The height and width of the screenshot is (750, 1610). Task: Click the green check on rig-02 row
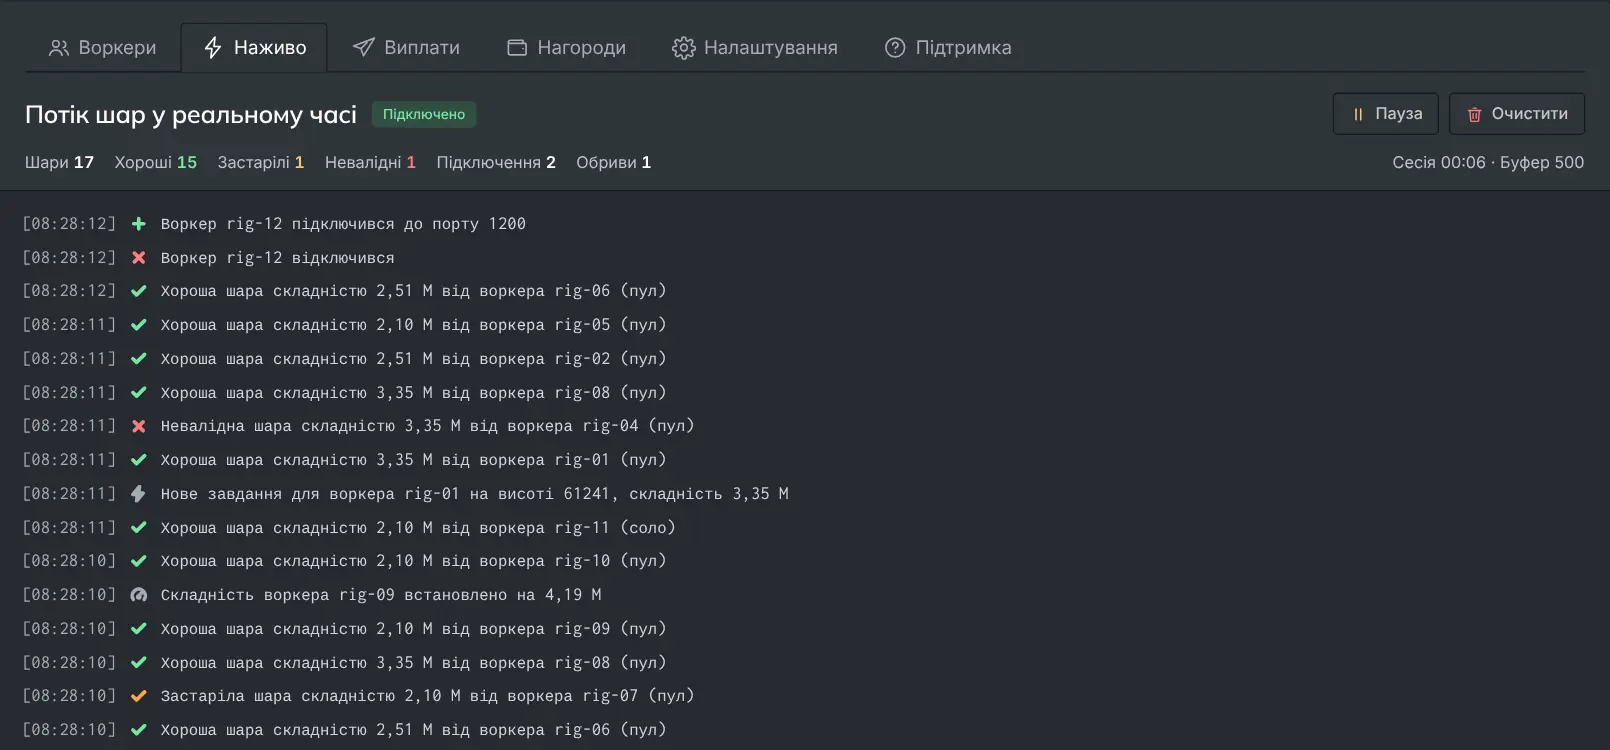tap(139, 359)
